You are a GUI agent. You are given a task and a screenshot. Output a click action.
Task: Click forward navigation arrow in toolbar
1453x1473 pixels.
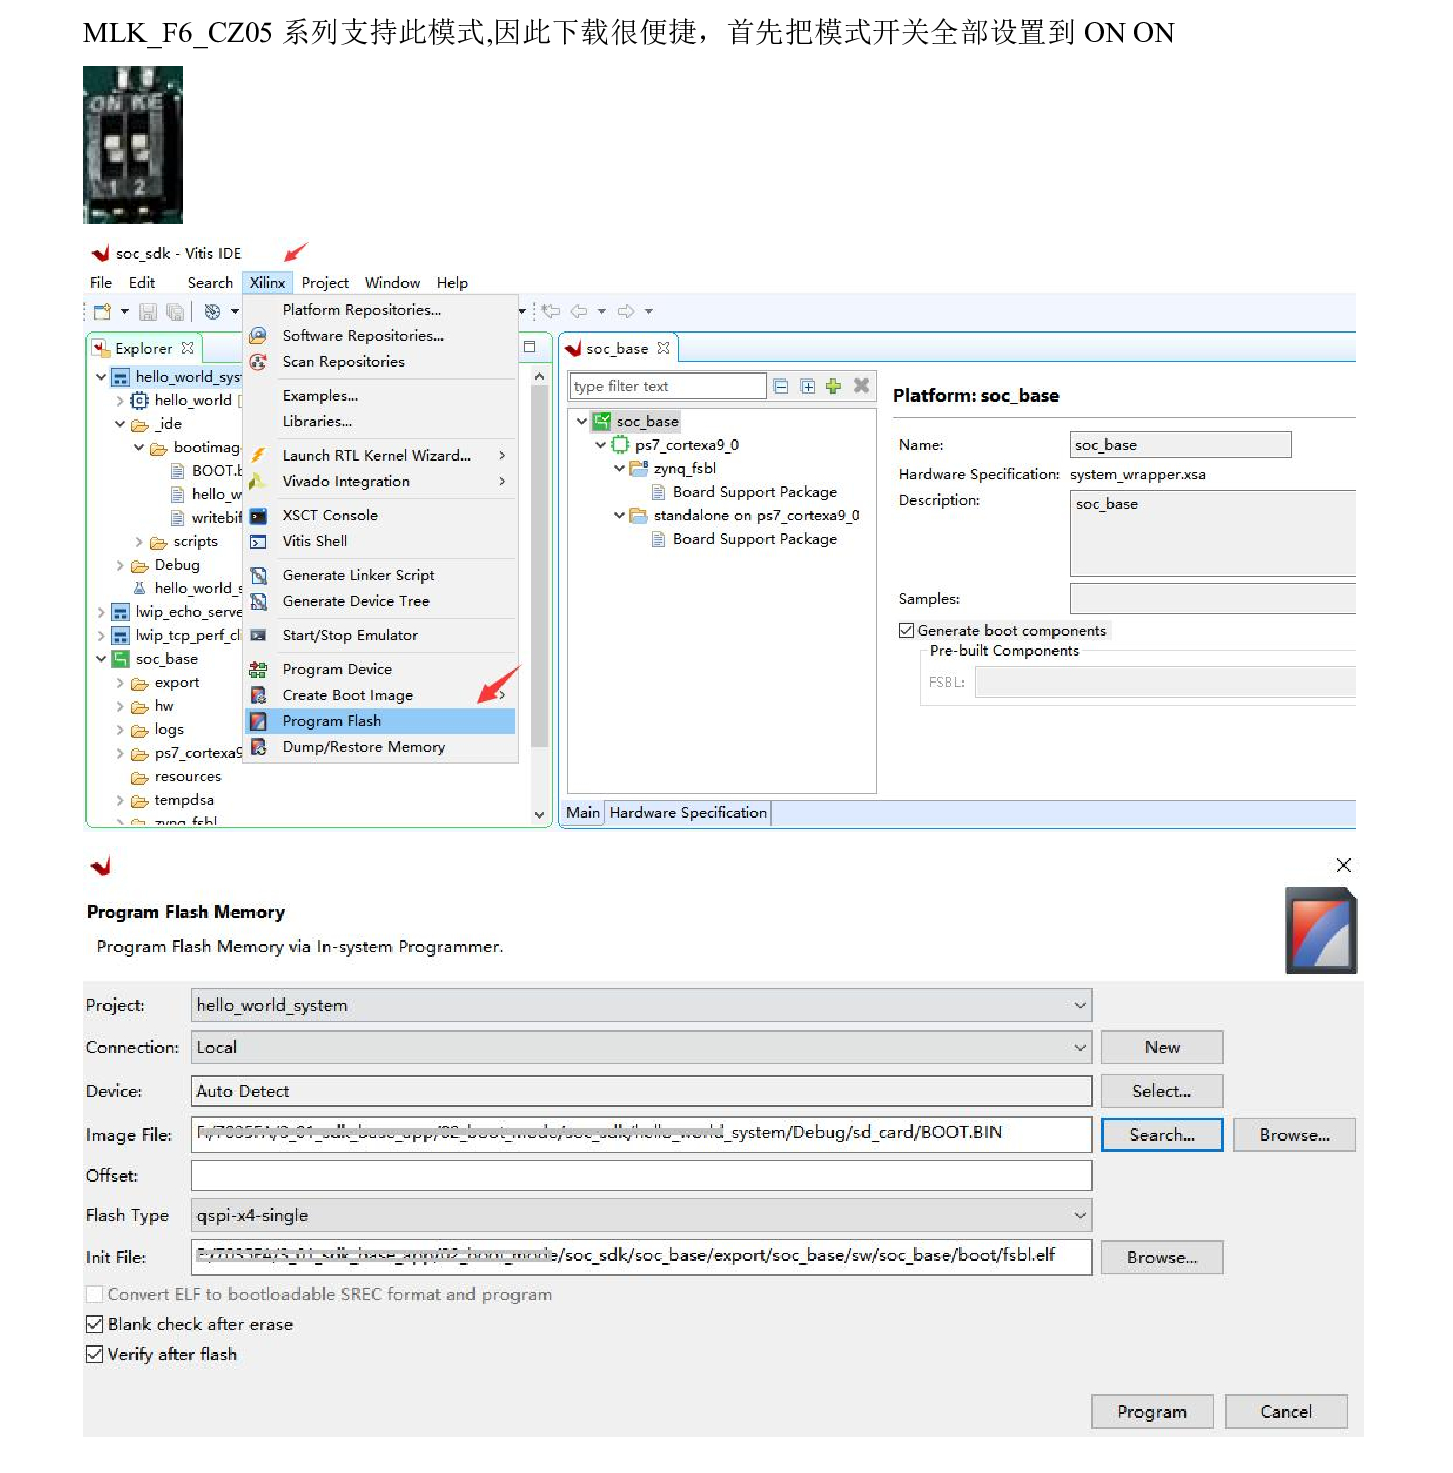pos(626,311)
